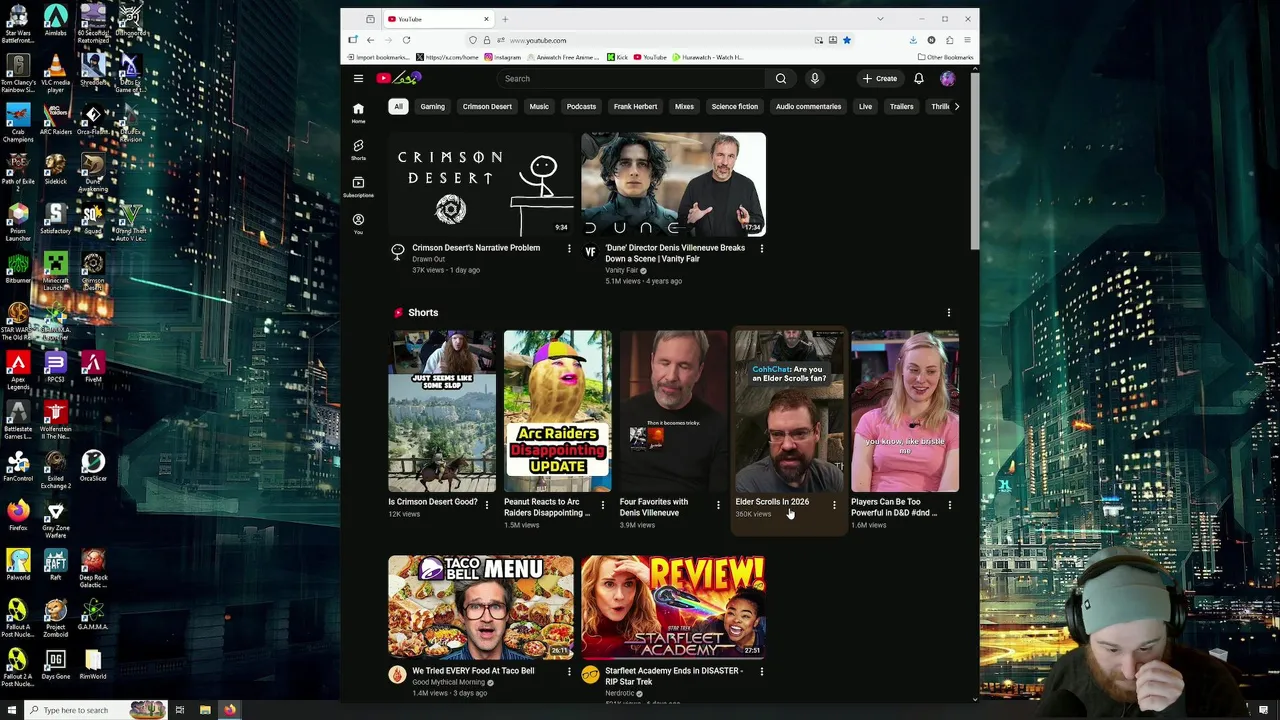Open Windows Start menu

[x=11, y=710]
